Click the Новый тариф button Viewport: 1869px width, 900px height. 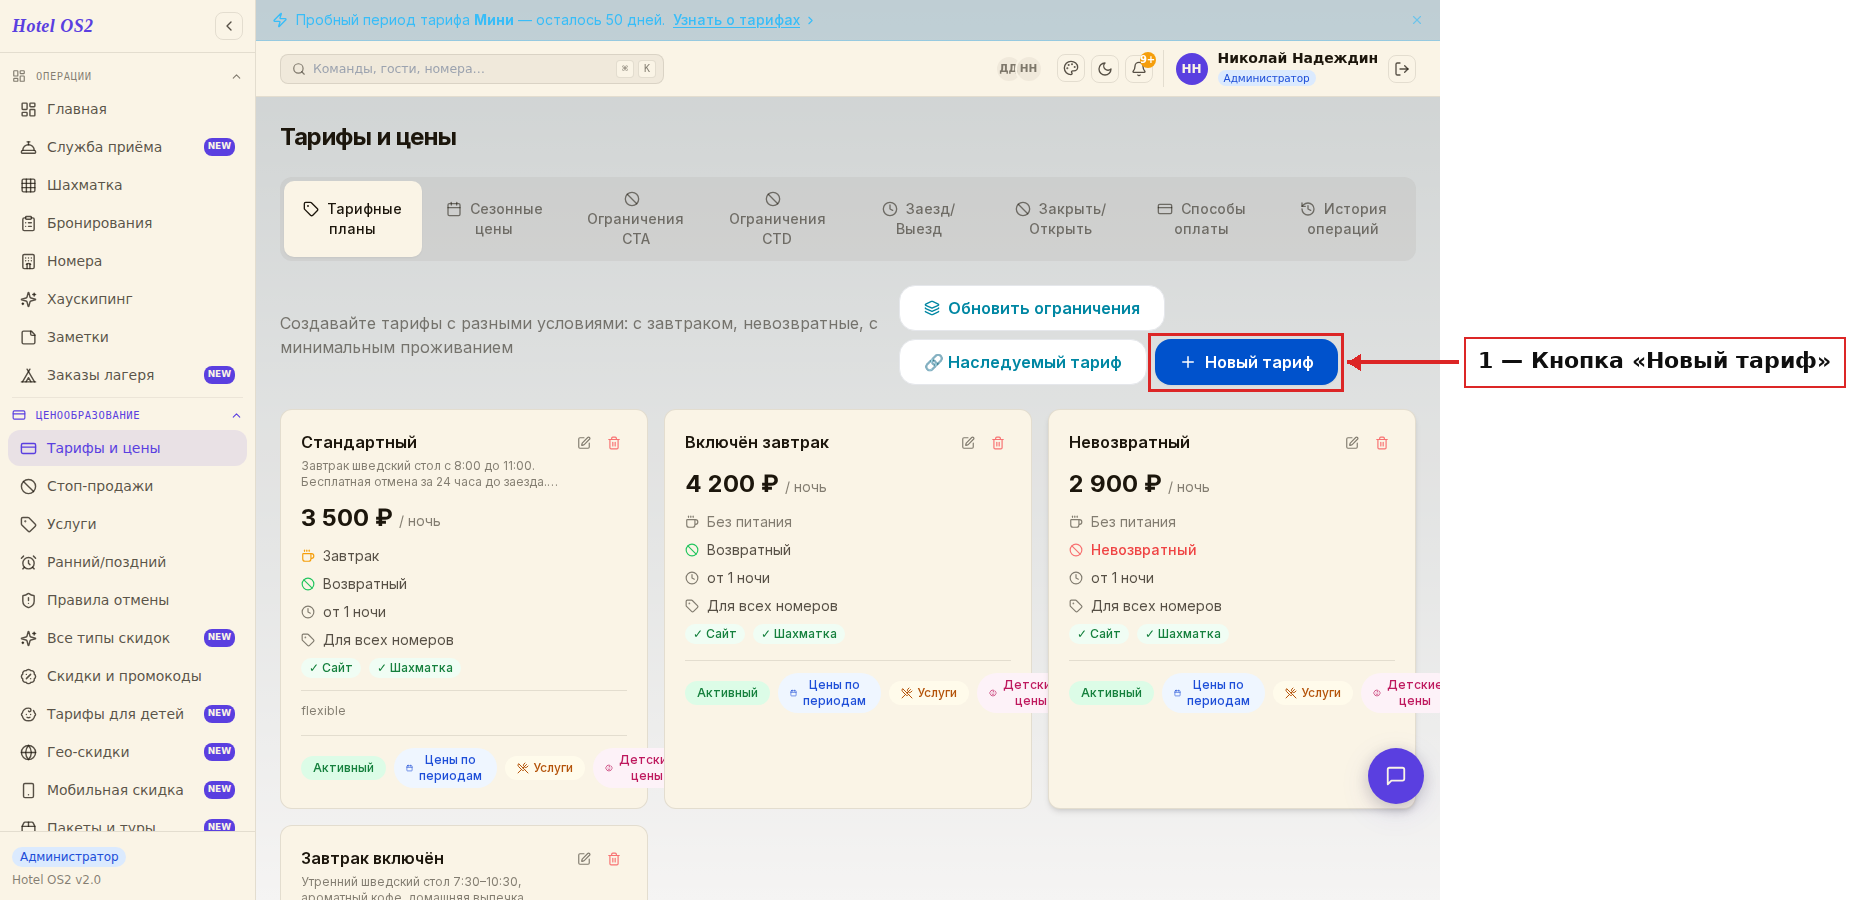(x=1246, y=362)
